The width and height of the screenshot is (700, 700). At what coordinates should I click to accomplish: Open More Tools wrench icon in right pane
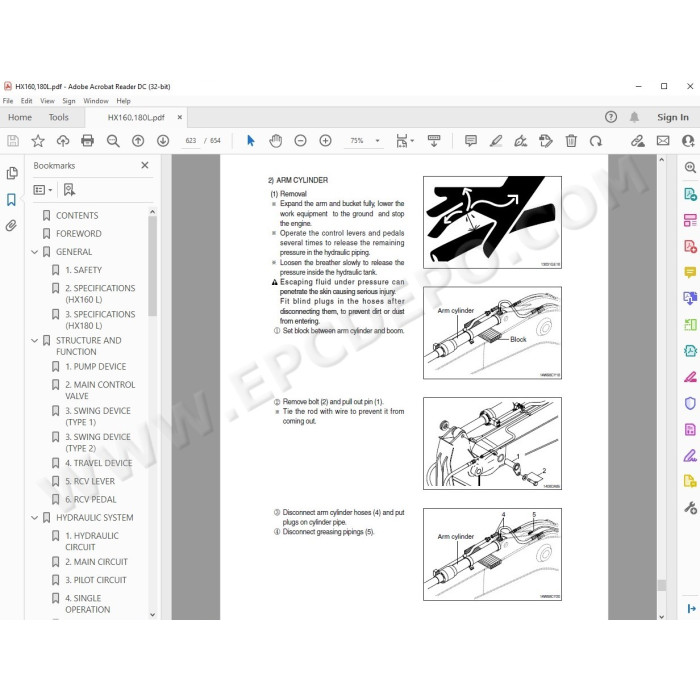point(690,508)
